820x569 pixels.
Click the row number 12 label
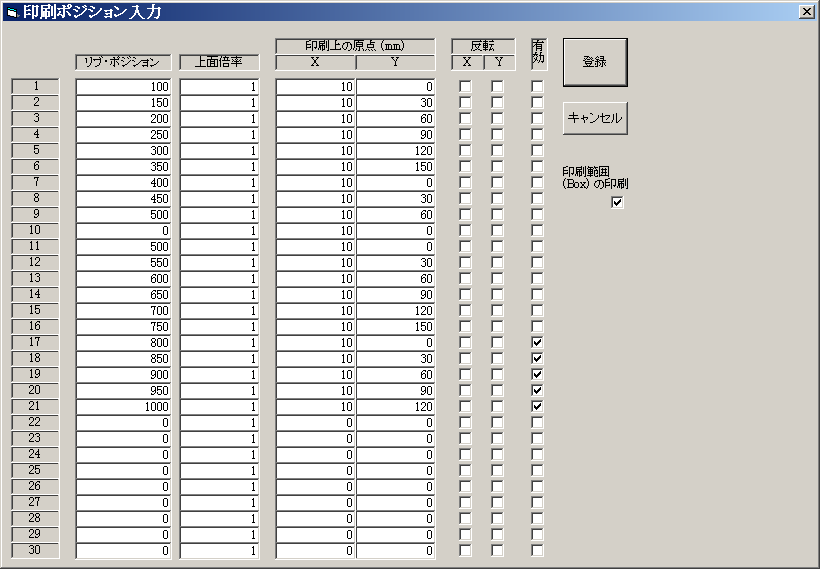click(x=36, y=262)
